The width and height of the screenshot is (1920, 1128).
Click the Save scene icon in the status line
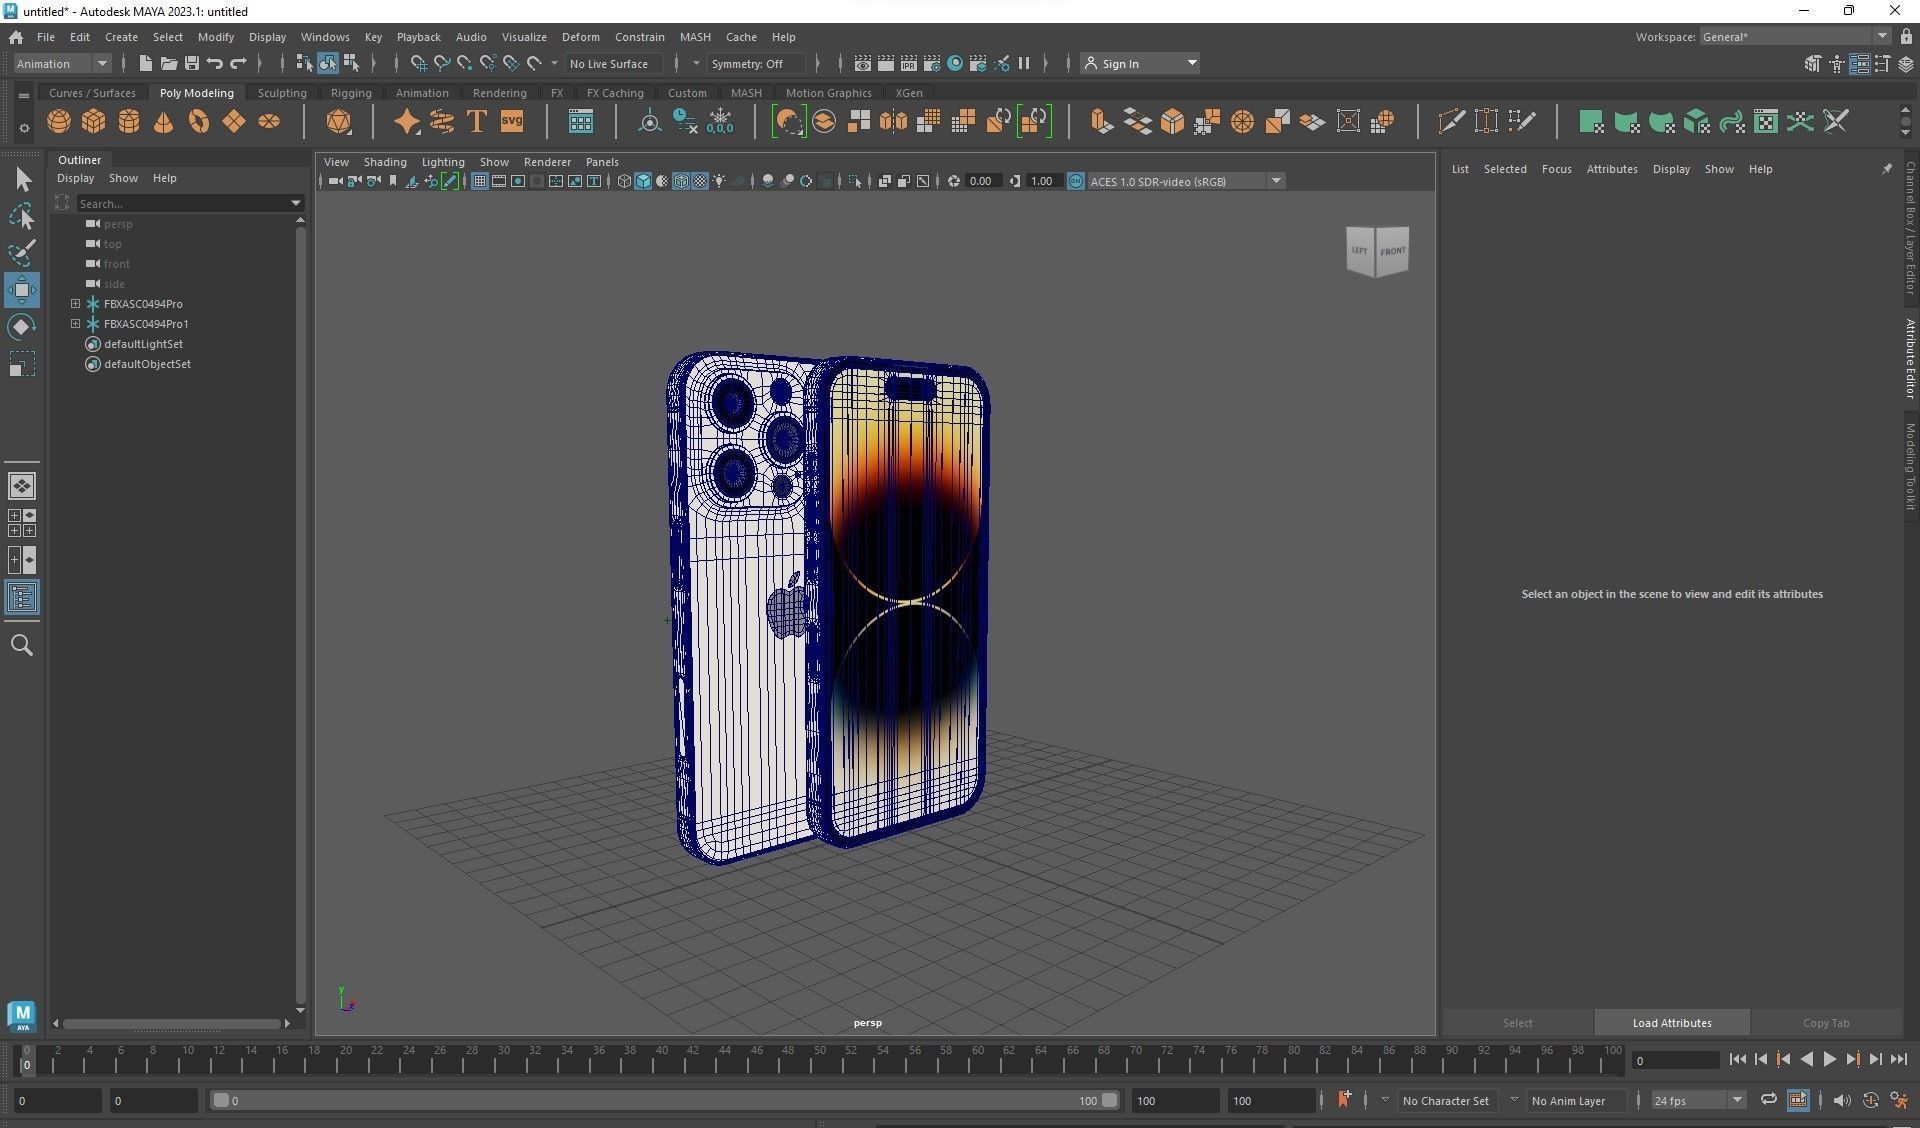(192, 64)
